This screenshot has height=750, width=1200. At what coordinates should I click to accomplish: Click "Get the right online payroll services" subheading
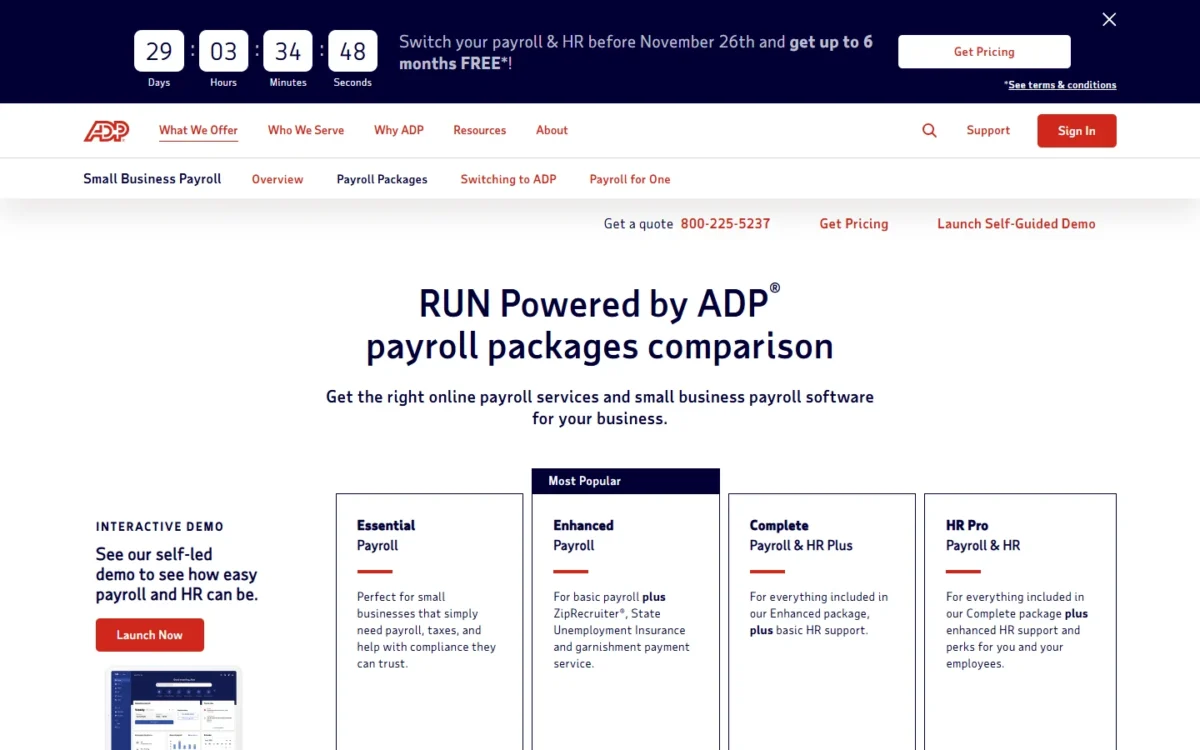coord(600,408)
